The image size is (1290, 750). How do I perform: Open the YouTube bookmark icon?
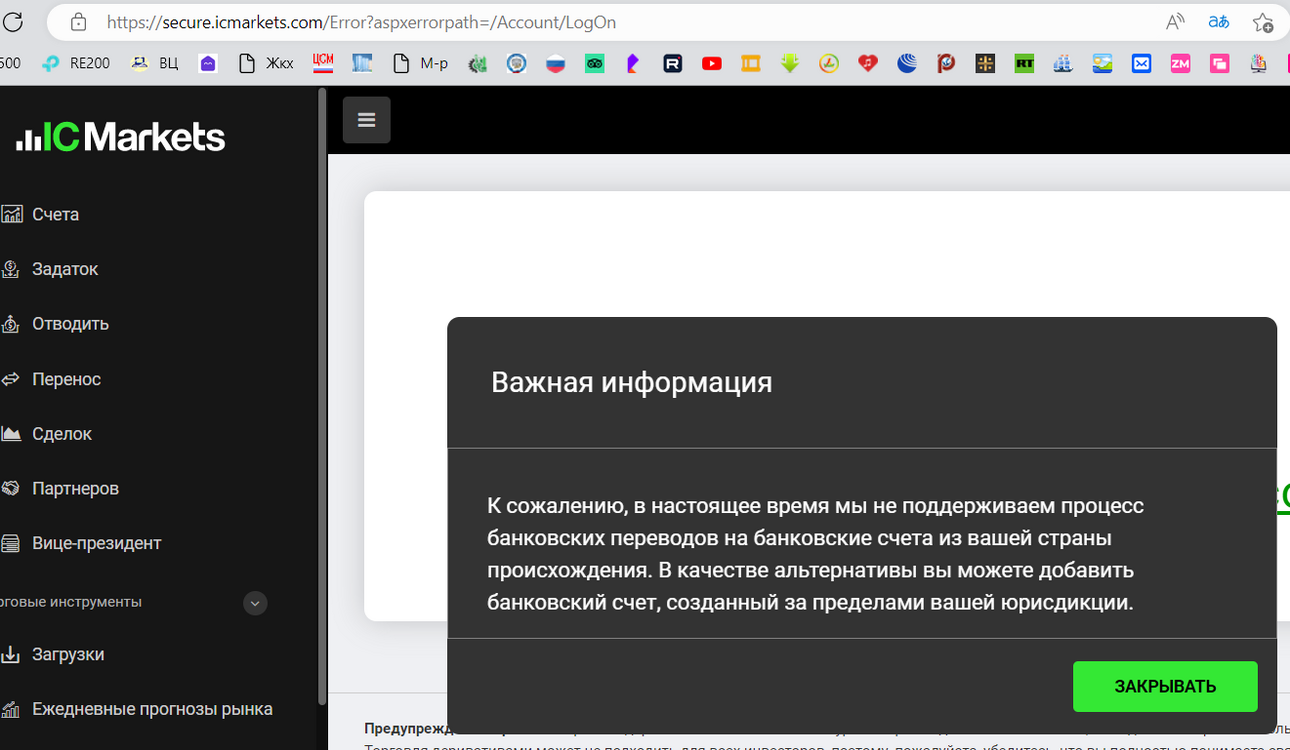click(x=712, y=63)
